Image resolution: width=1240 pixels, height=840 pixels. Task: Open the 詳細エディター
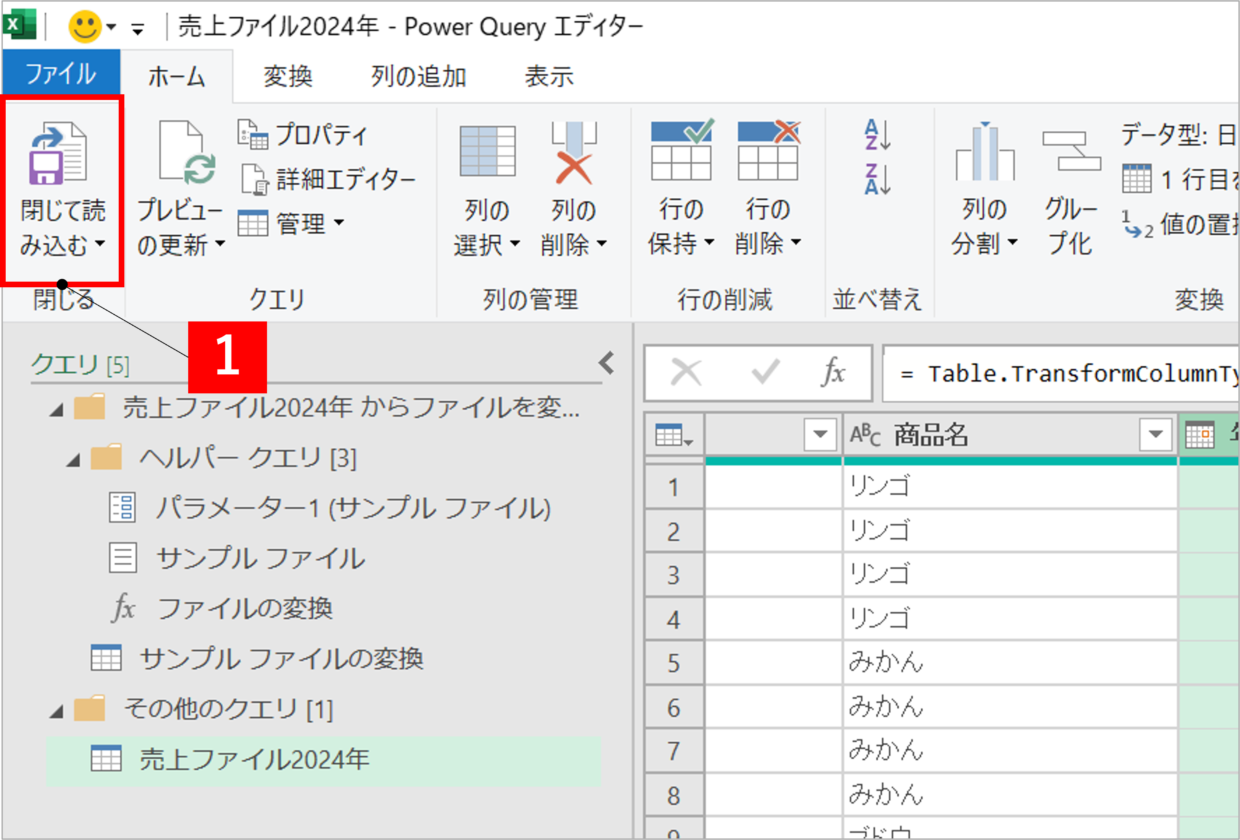click(327, 179)
